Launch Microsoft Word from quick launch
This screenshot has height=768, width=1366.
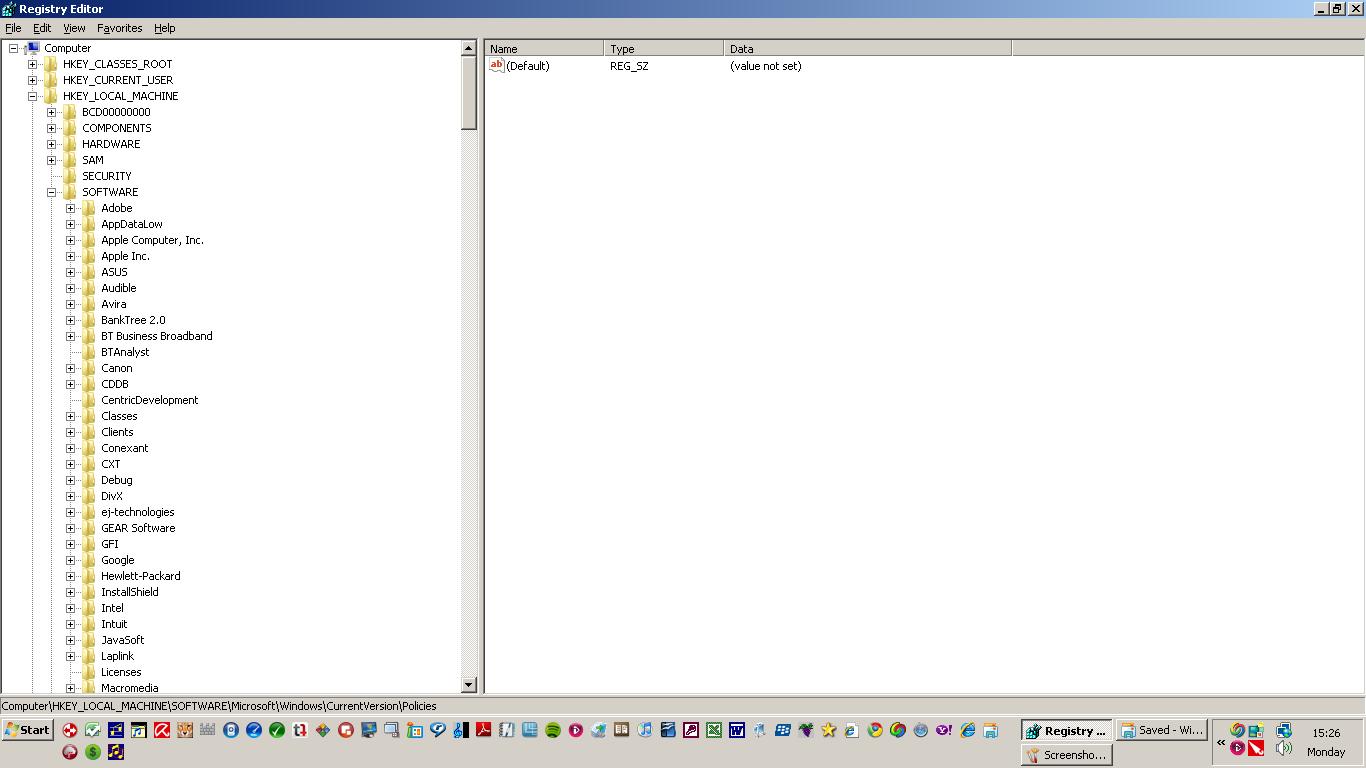pyautogui.click(x=737, y=730)
